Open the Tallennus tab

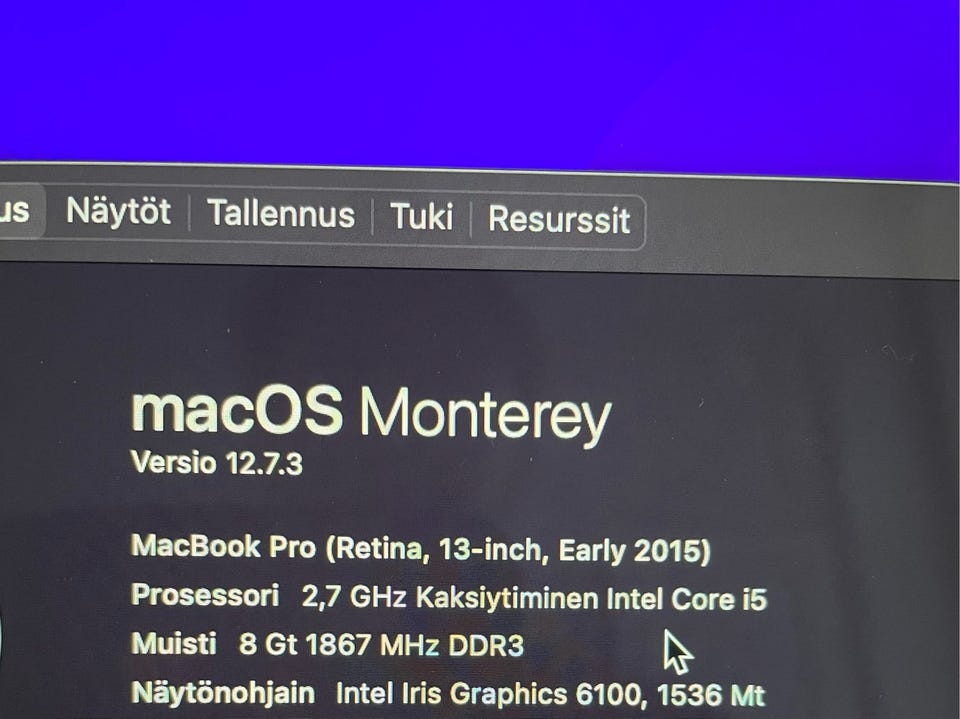[281, 214]
